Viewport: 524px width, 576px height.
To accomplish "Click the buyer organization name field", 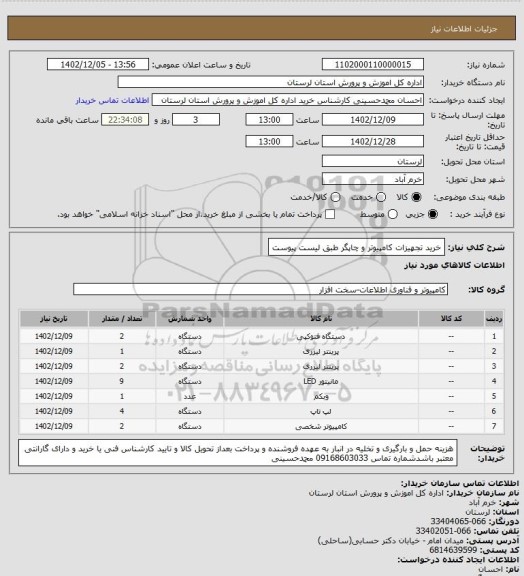I will click(270, 82).
